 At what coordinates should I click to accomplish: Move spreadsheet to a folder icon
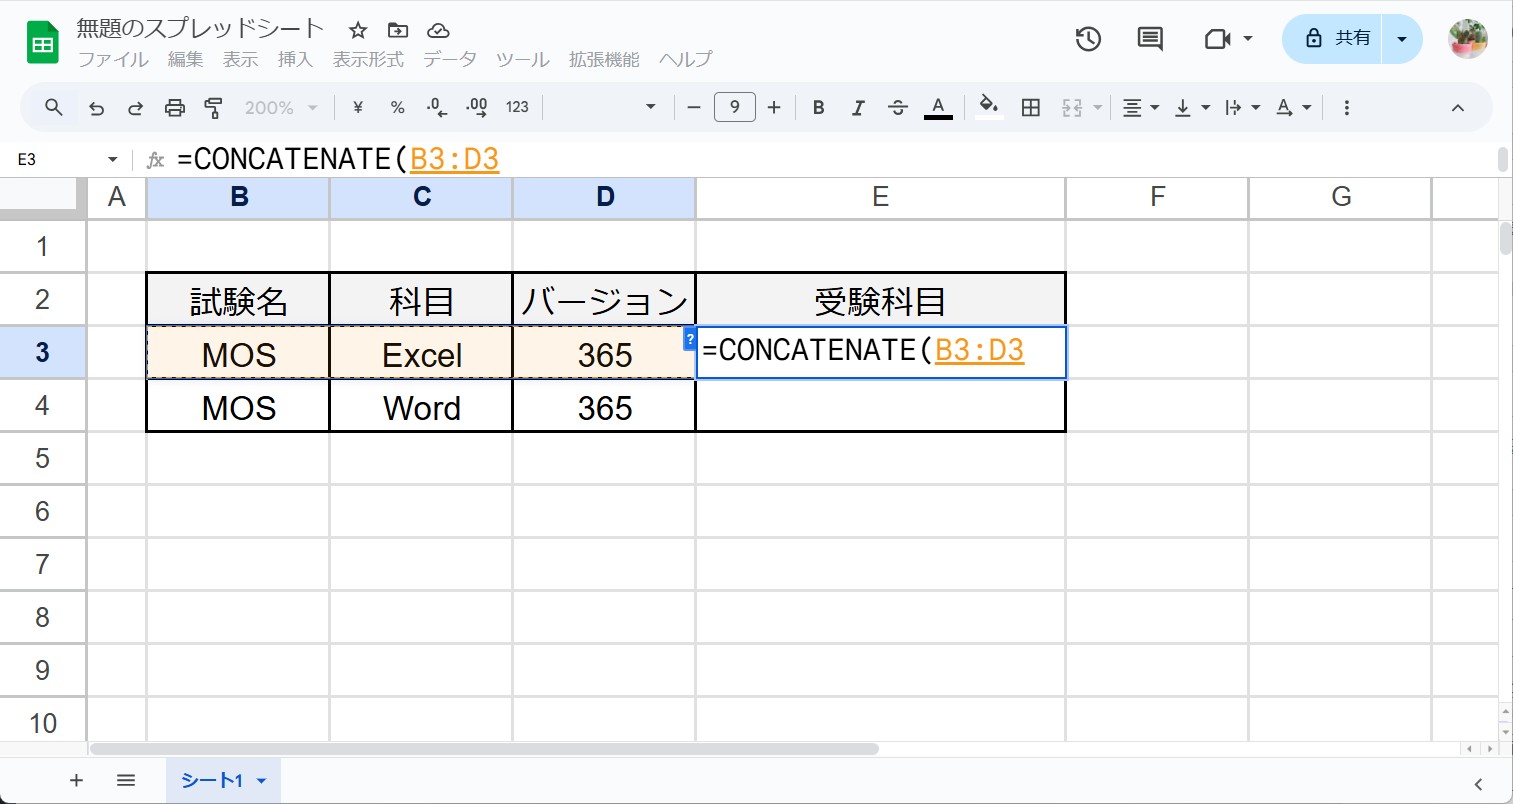tap(398, 30)
